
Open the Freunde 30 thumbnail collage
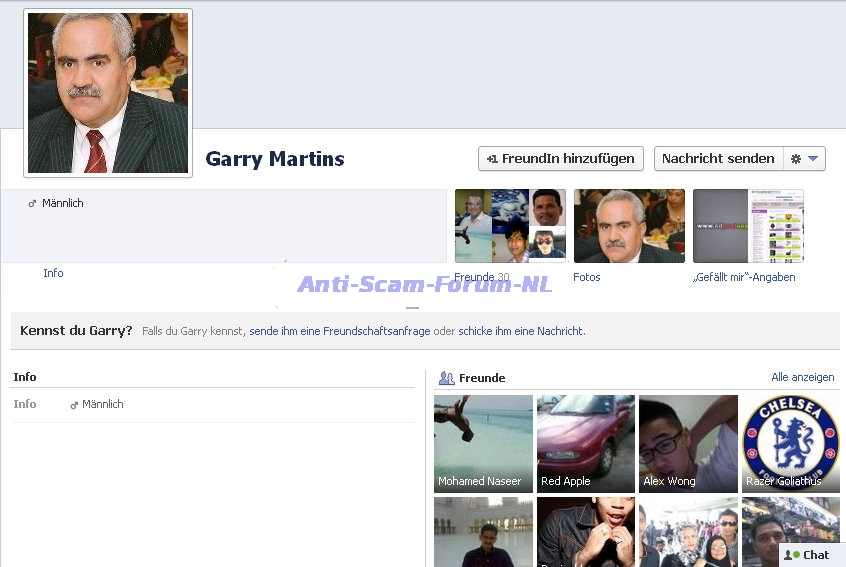pyautogui.click(x=510, y=226)
